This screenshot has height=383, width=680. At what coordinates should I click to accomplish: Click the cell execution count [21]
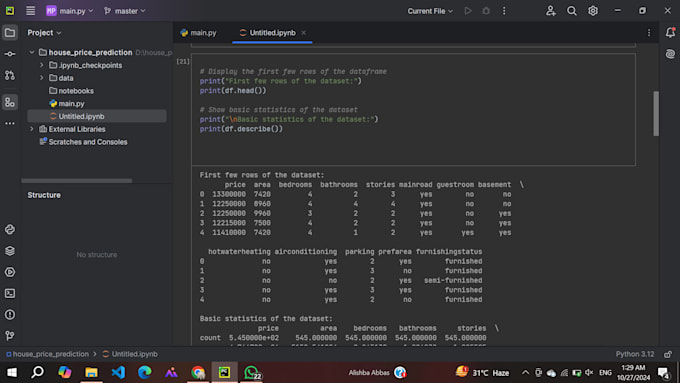coord(183,62)
